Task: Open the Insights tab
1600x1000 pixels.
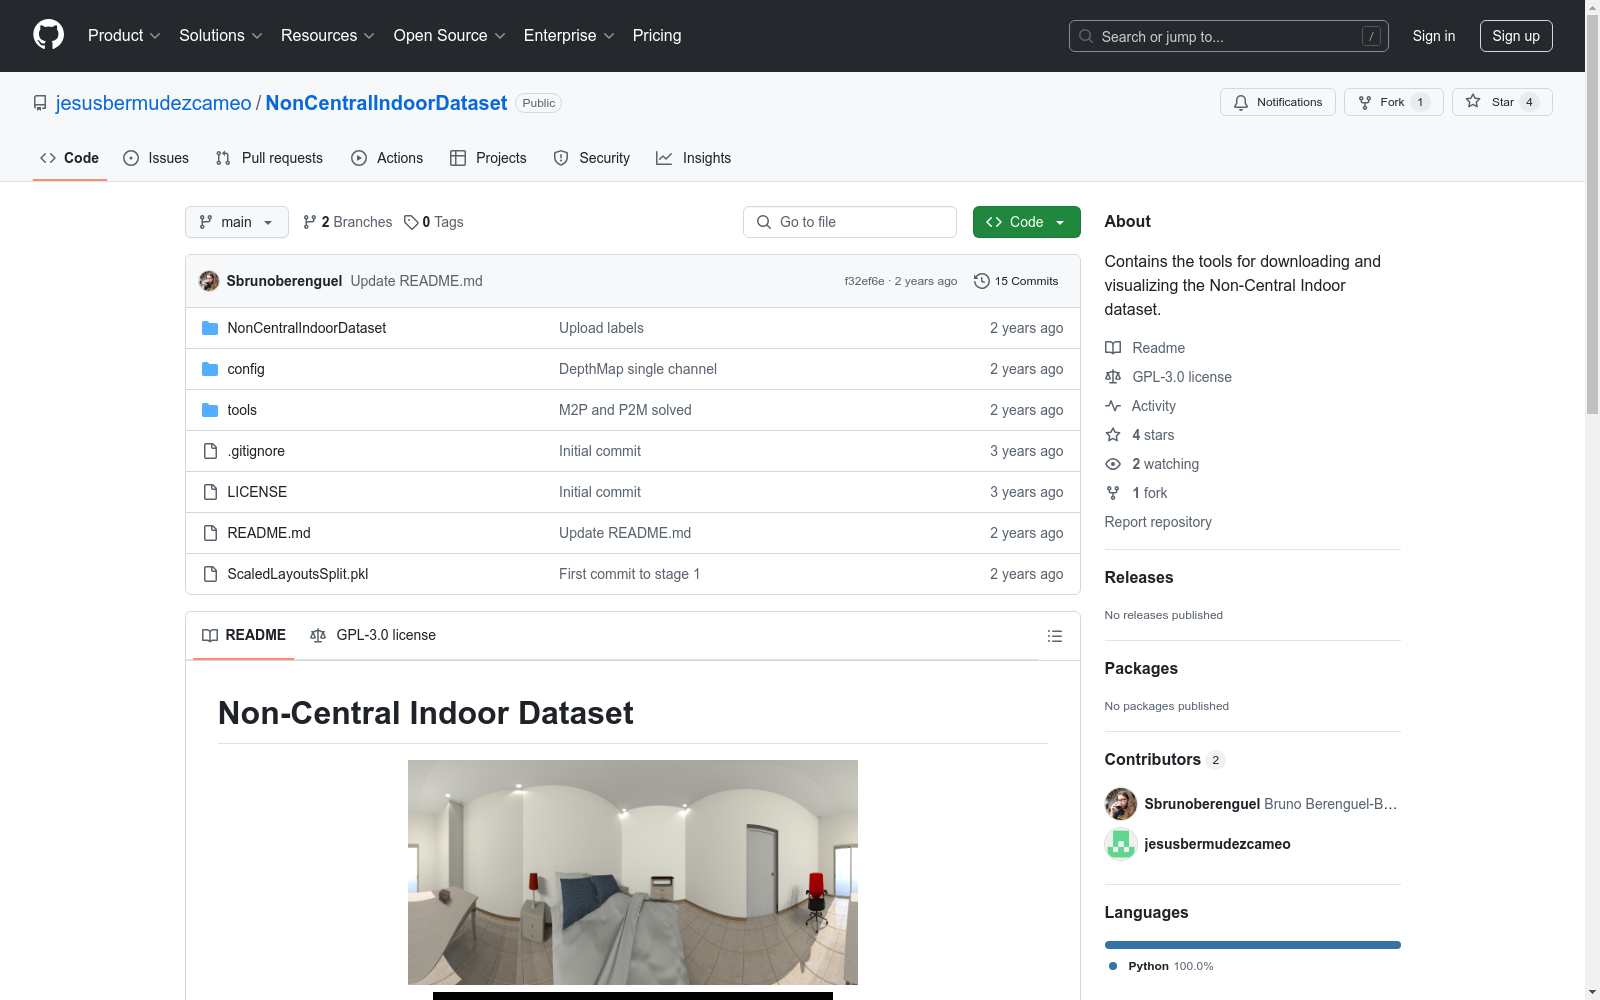Action: [x=693, y=158]
